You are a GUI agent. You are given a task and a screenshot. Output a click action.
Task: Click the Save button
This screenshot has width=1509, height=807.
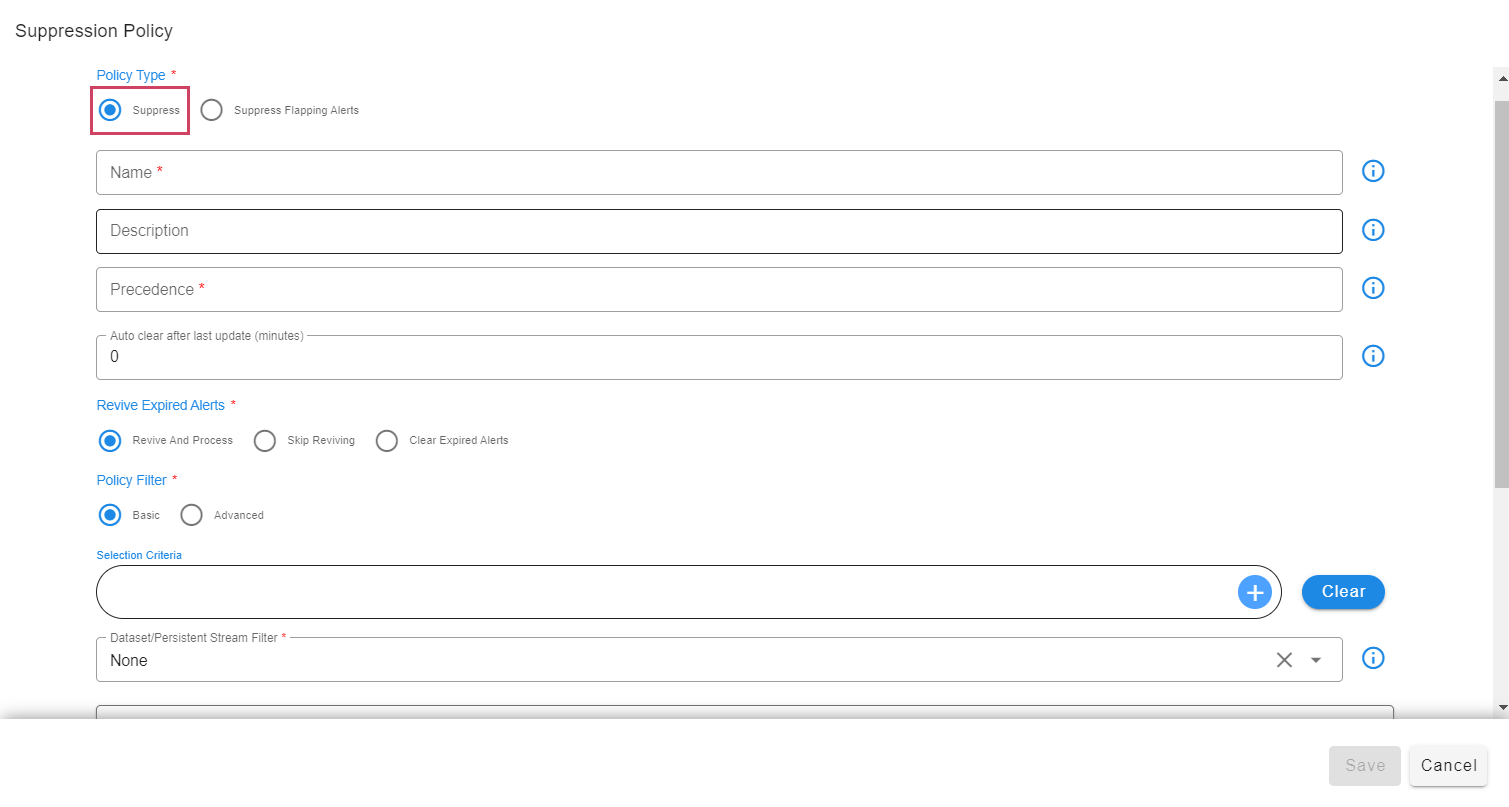[1364, 765]
